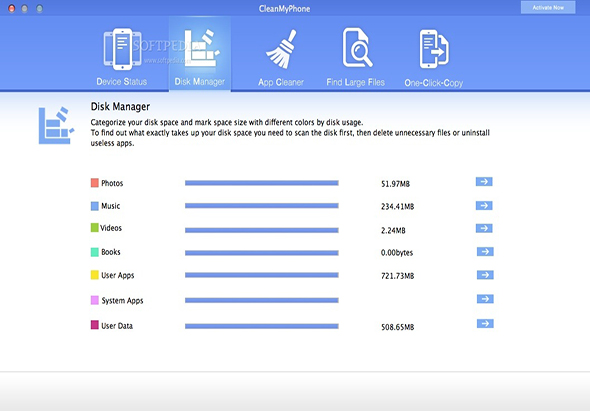Minimize the CleanMyPhone window

coord(24,8)
